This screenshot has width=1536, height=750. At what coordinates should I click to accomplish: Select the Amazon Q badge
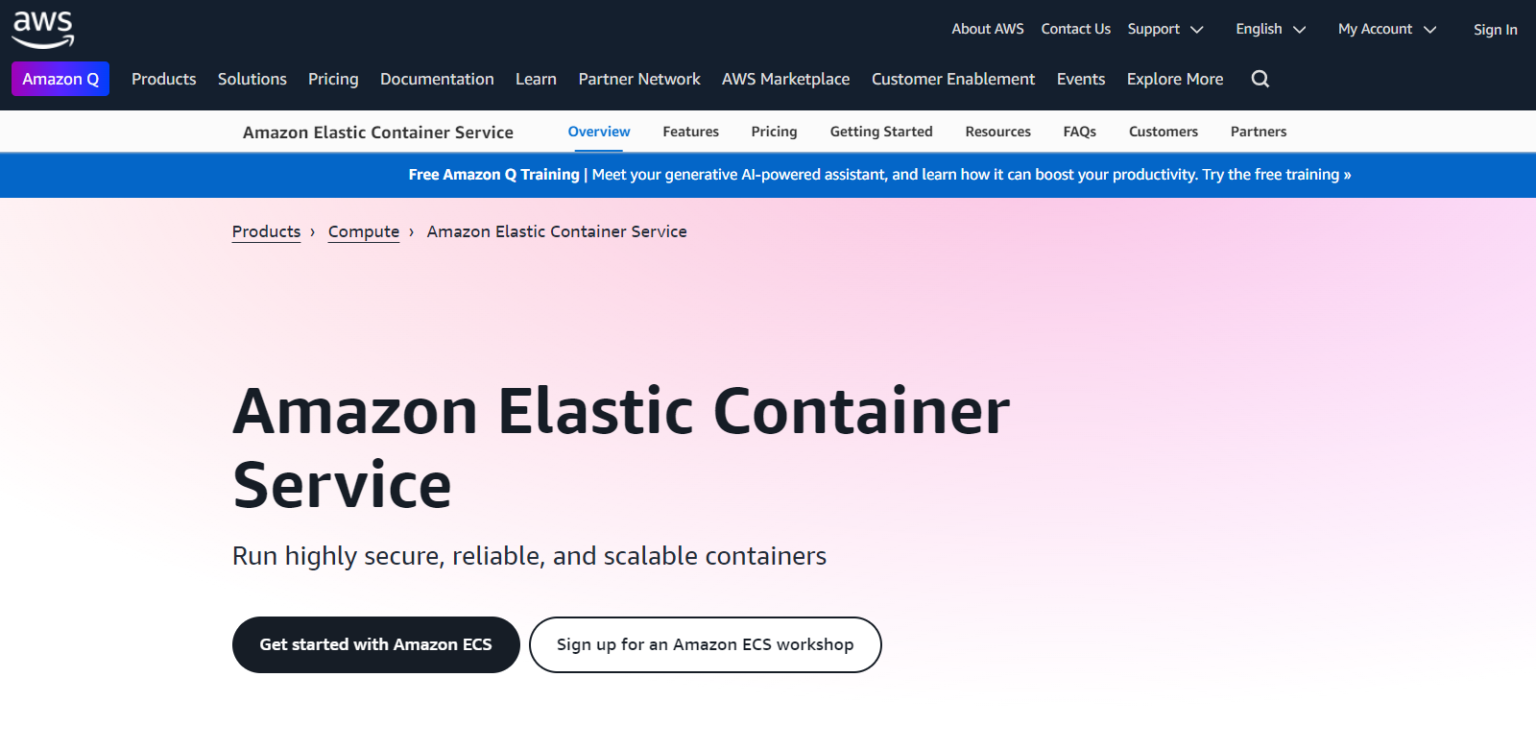pyautogui.click(x=60, y=78)
